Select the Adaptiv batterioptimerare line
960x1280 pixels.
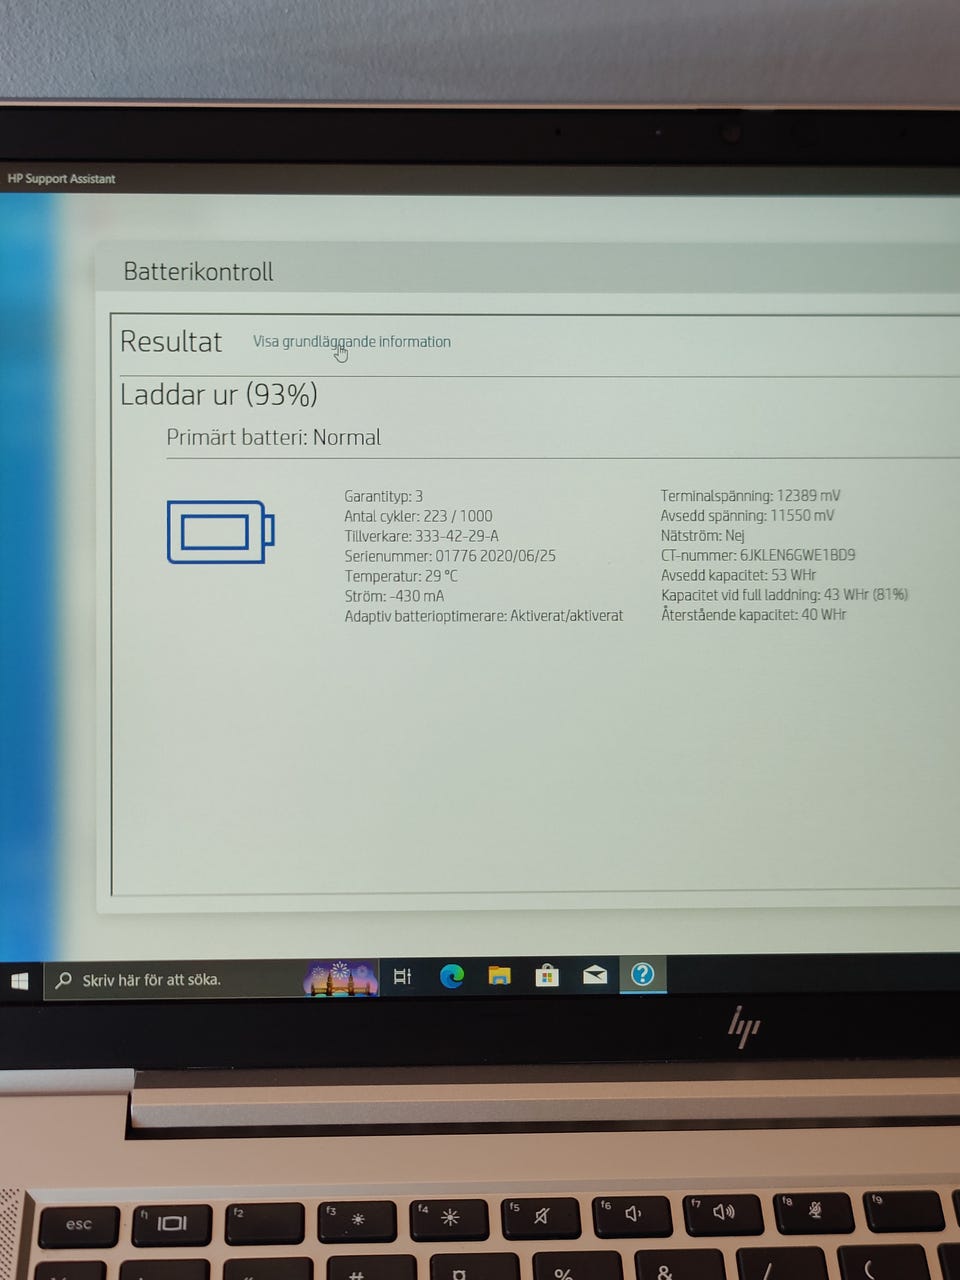(x=484, y=616)
